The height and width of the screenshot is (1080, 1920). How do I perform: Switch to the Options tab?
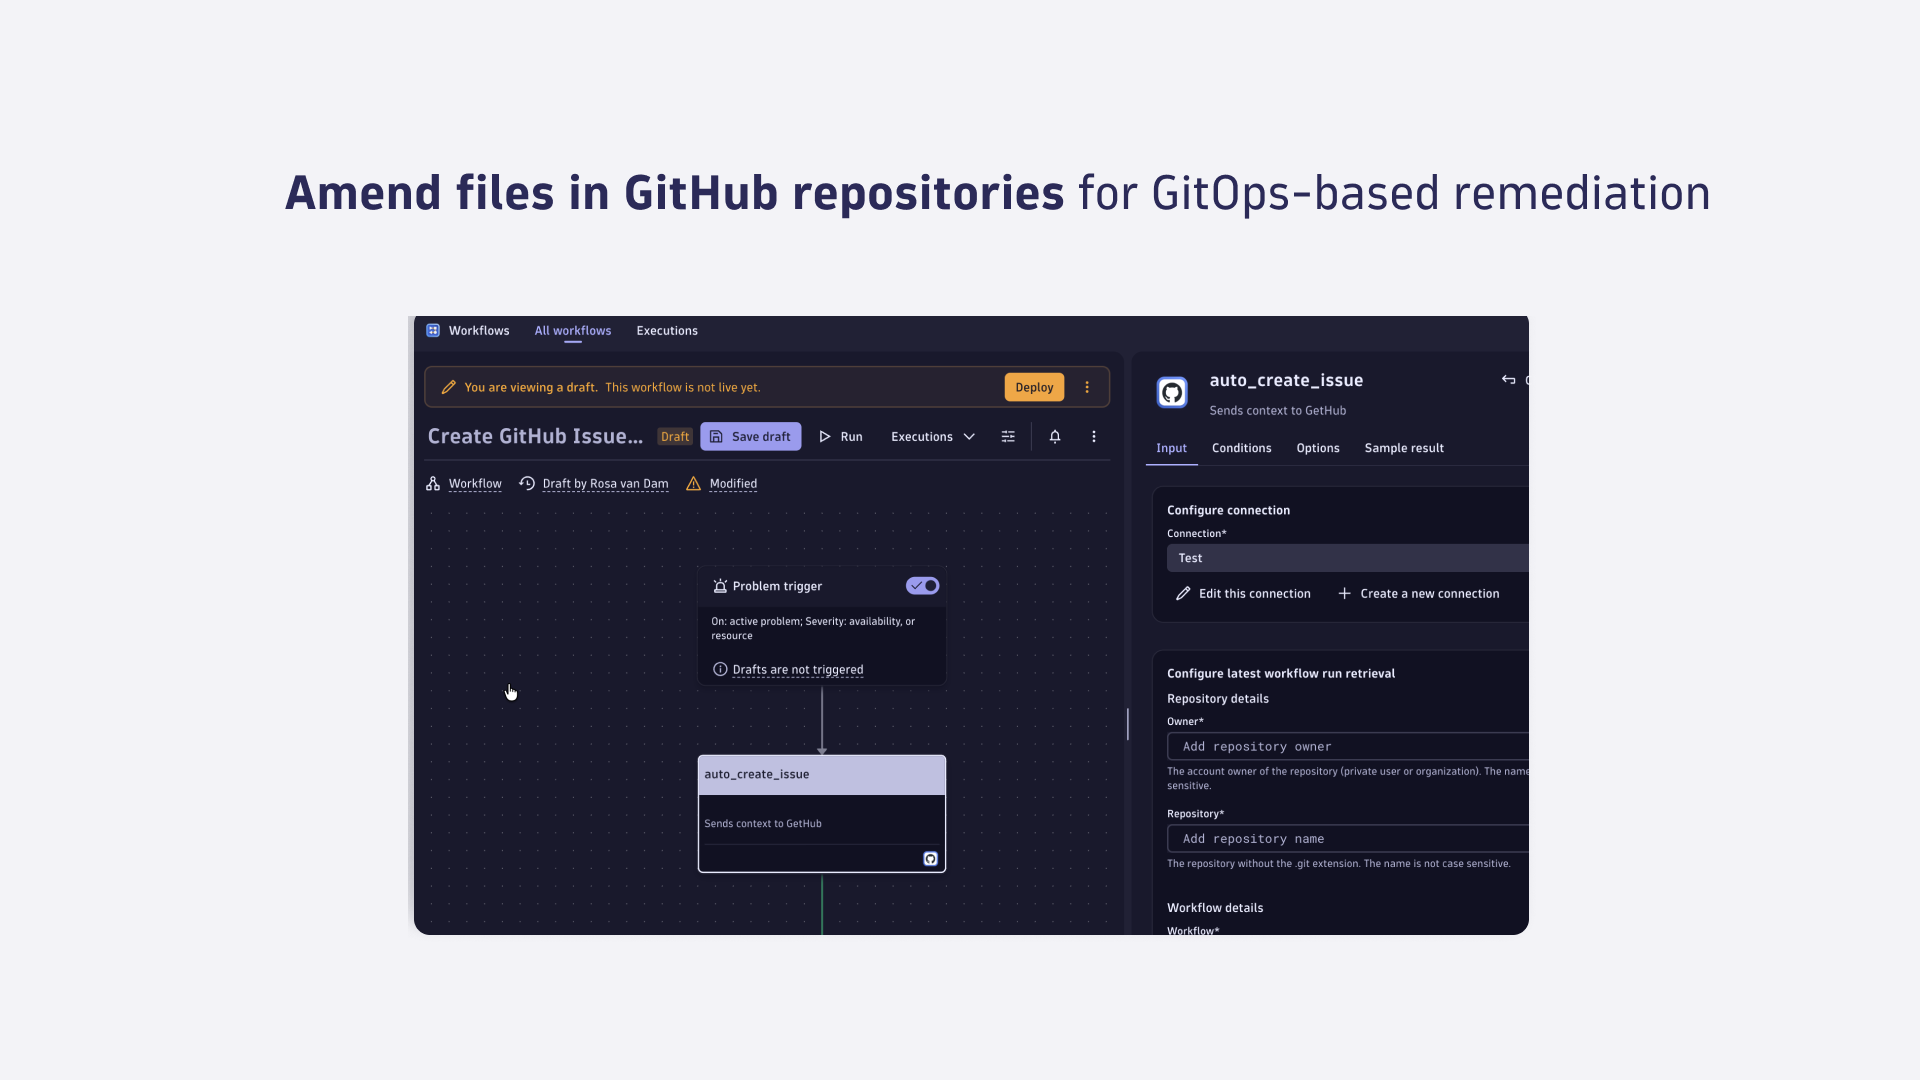(x=1317, y=448)
